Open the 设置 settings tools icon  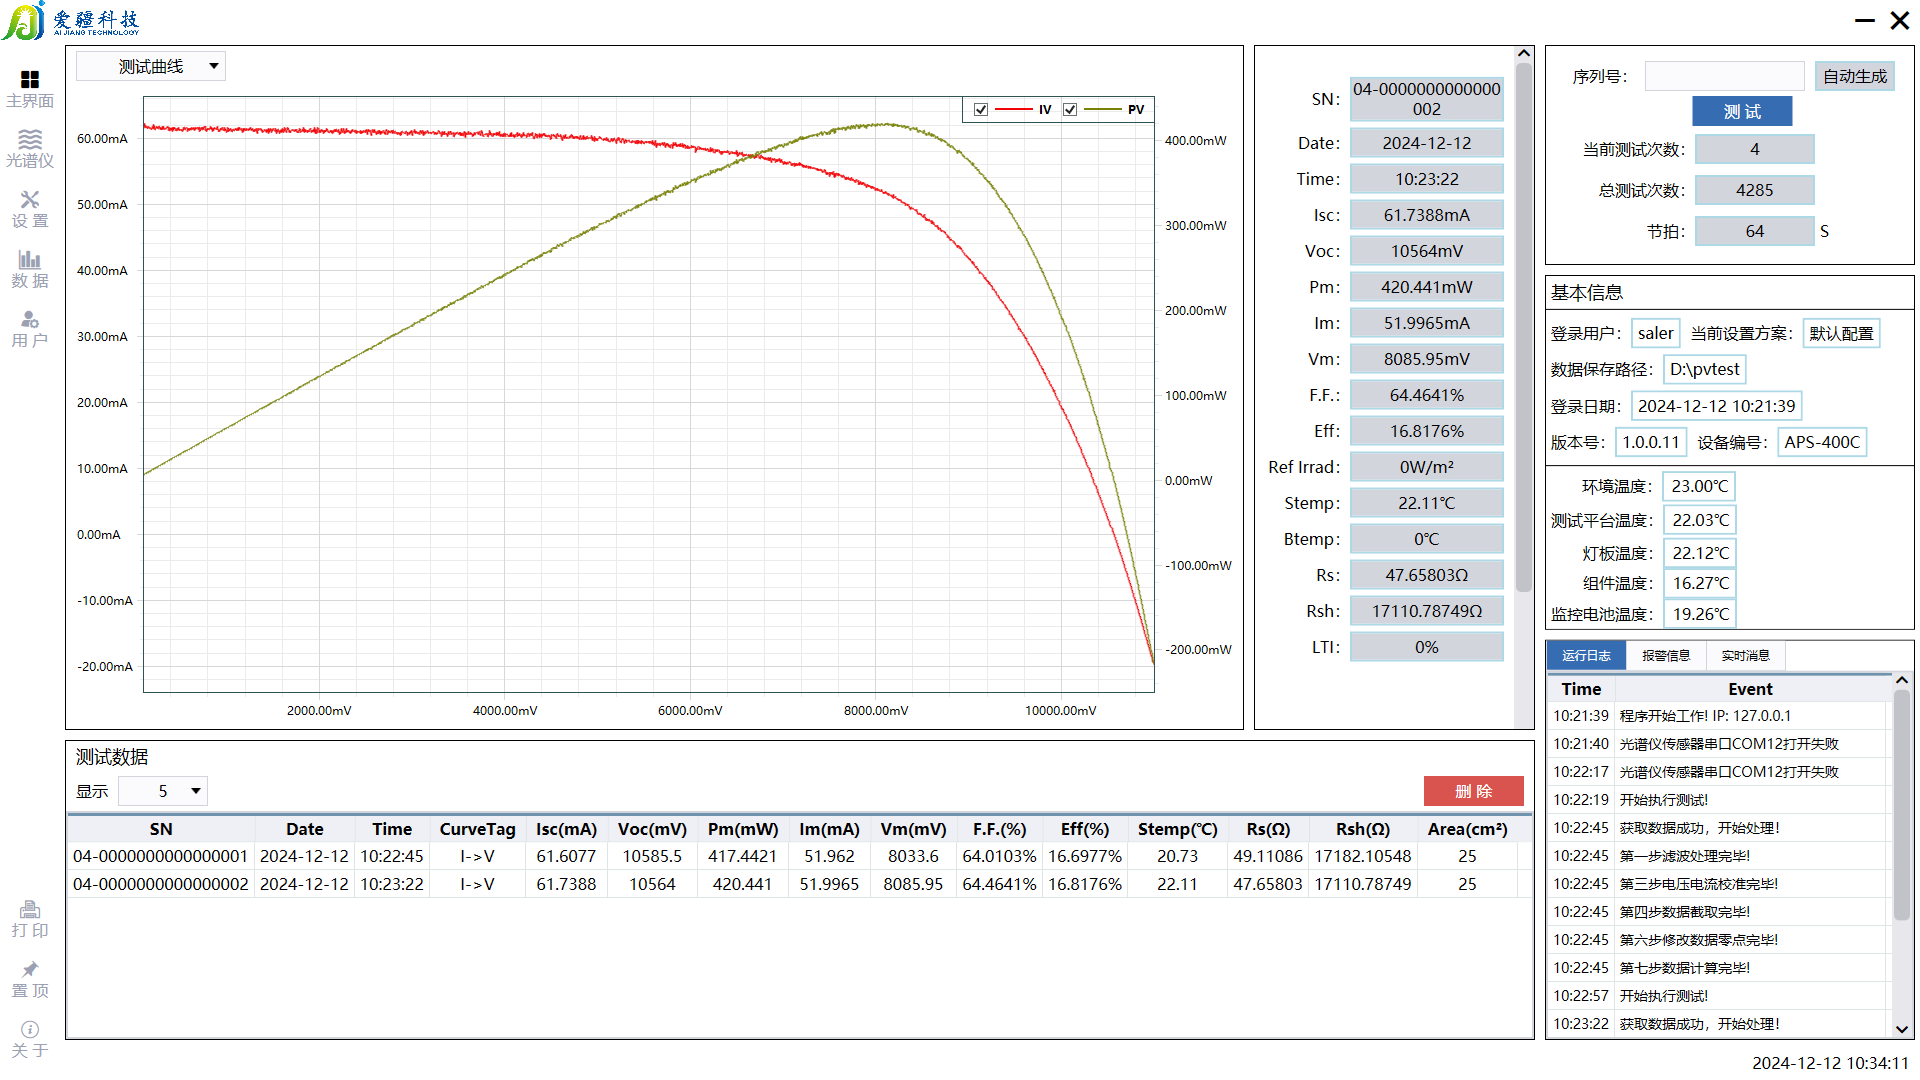coord(30,200)
